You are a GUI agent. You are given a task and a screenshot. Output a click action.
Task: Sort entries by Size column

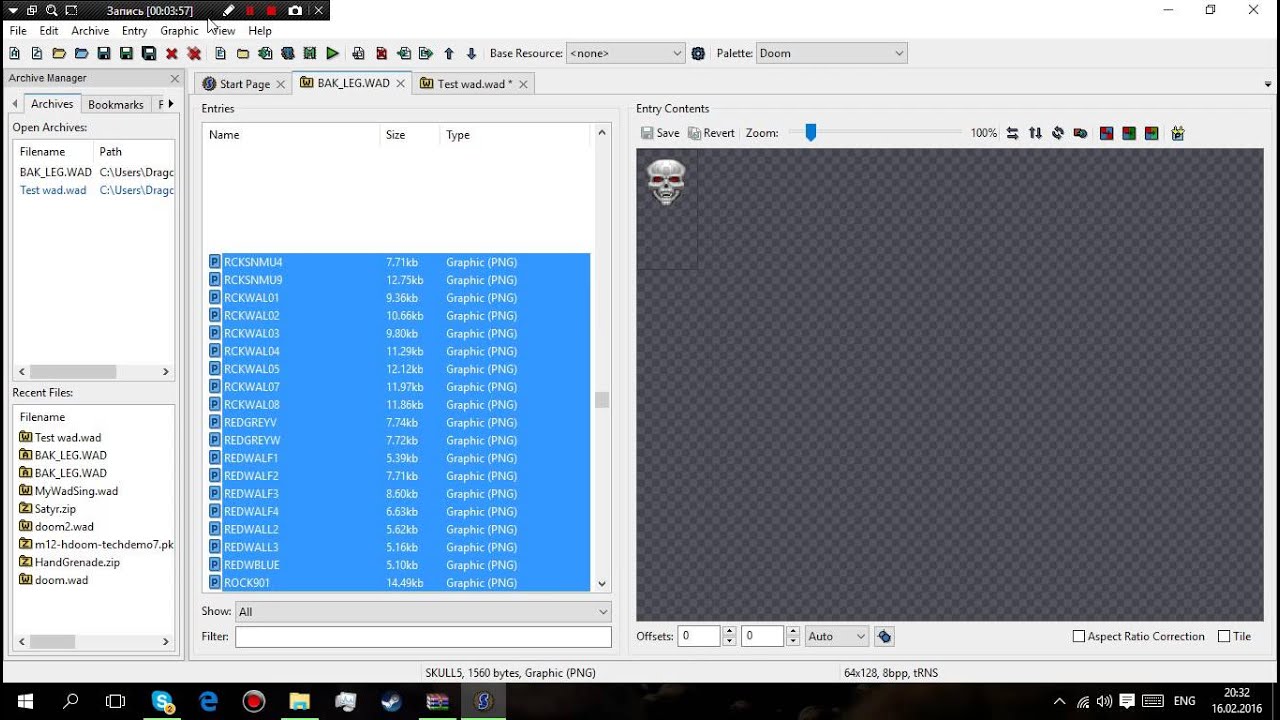coord(409,135)
